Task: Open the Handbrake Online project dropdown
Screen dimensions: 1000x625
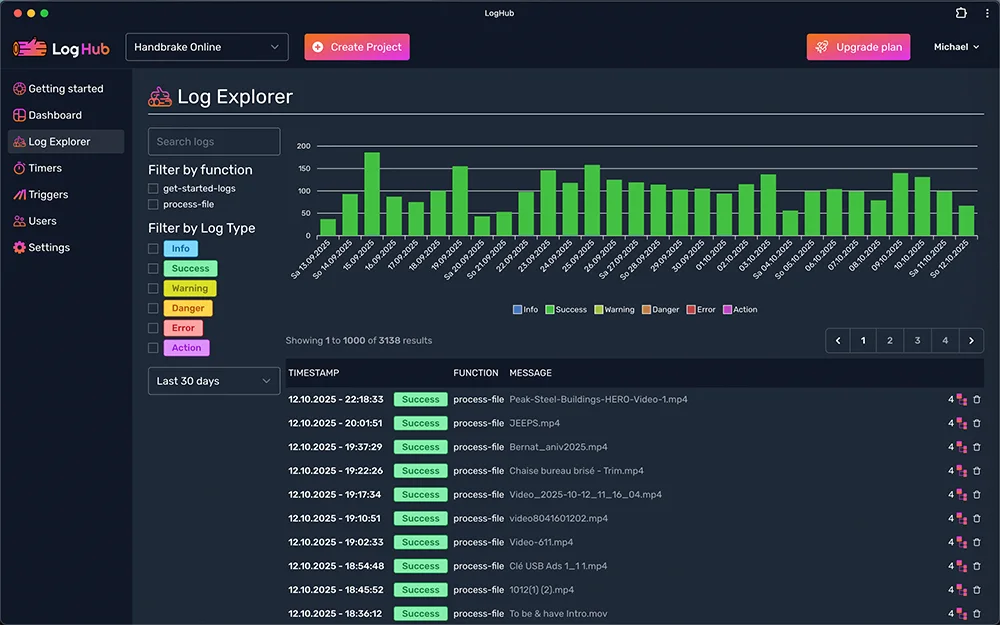Action: (207, 47)
